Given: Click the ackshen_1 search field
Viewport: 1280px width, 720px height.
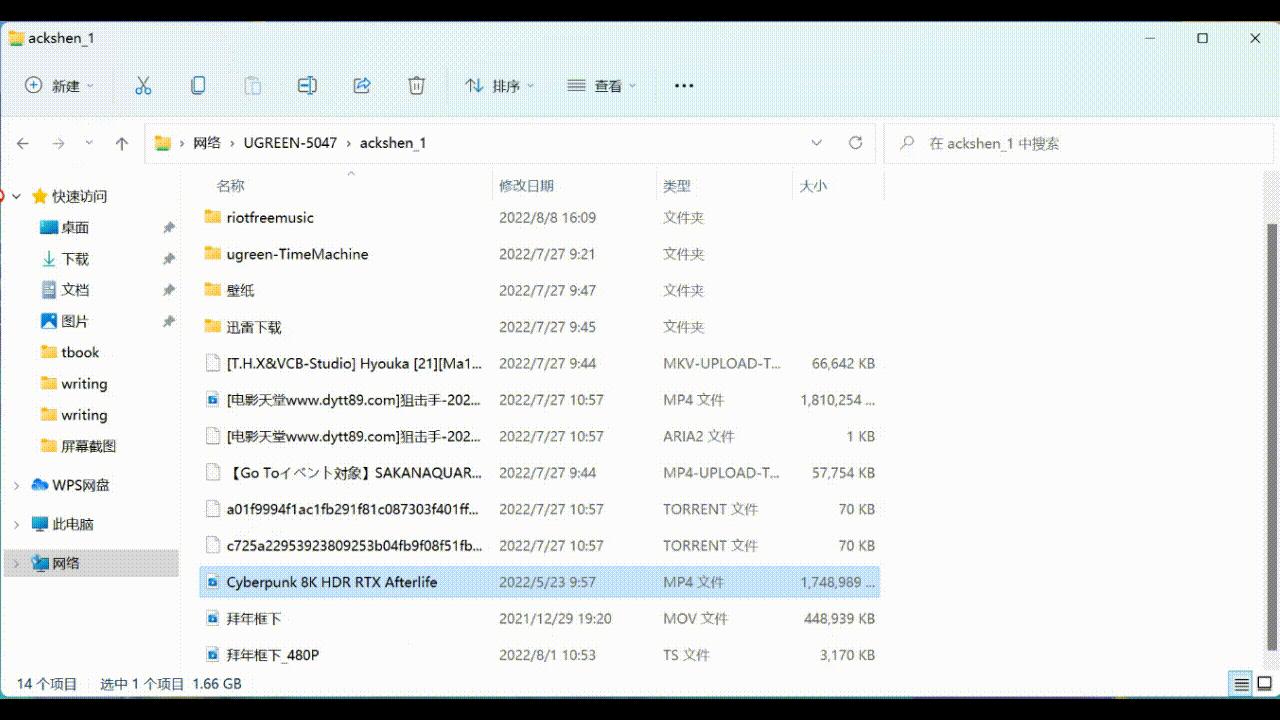Looking at the screenshot, I should [1078, 142].
